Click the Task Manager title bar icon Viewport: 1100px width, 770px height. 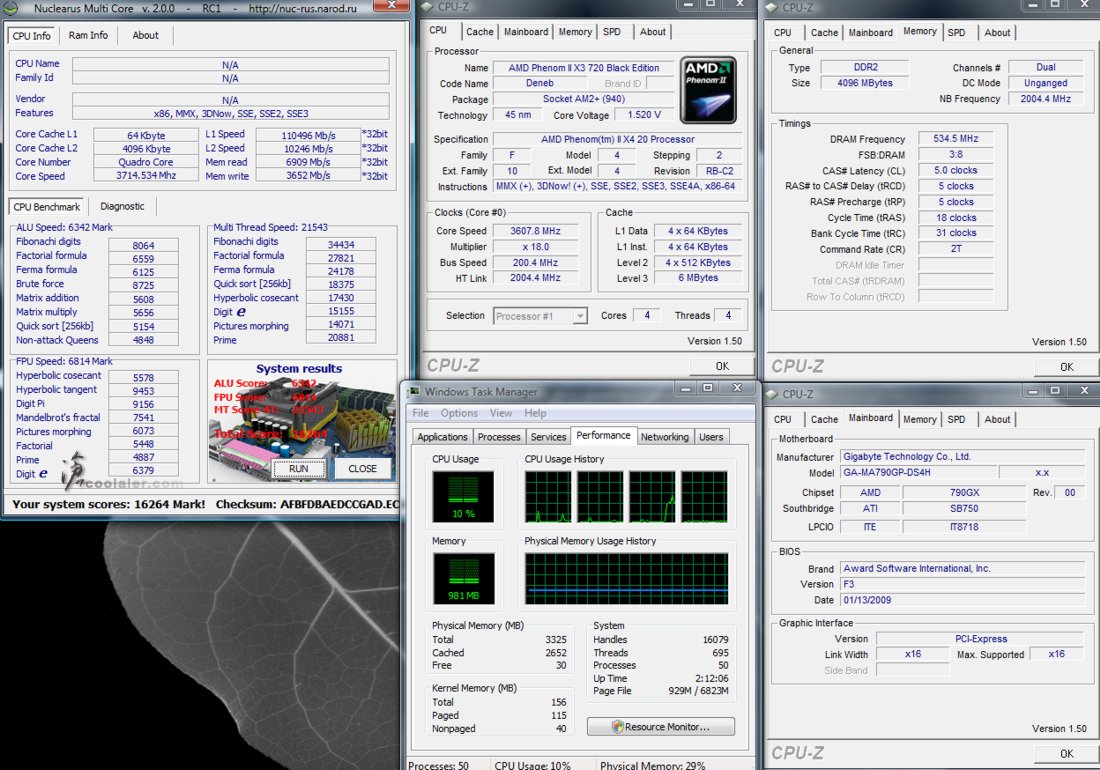click(414, 391)
